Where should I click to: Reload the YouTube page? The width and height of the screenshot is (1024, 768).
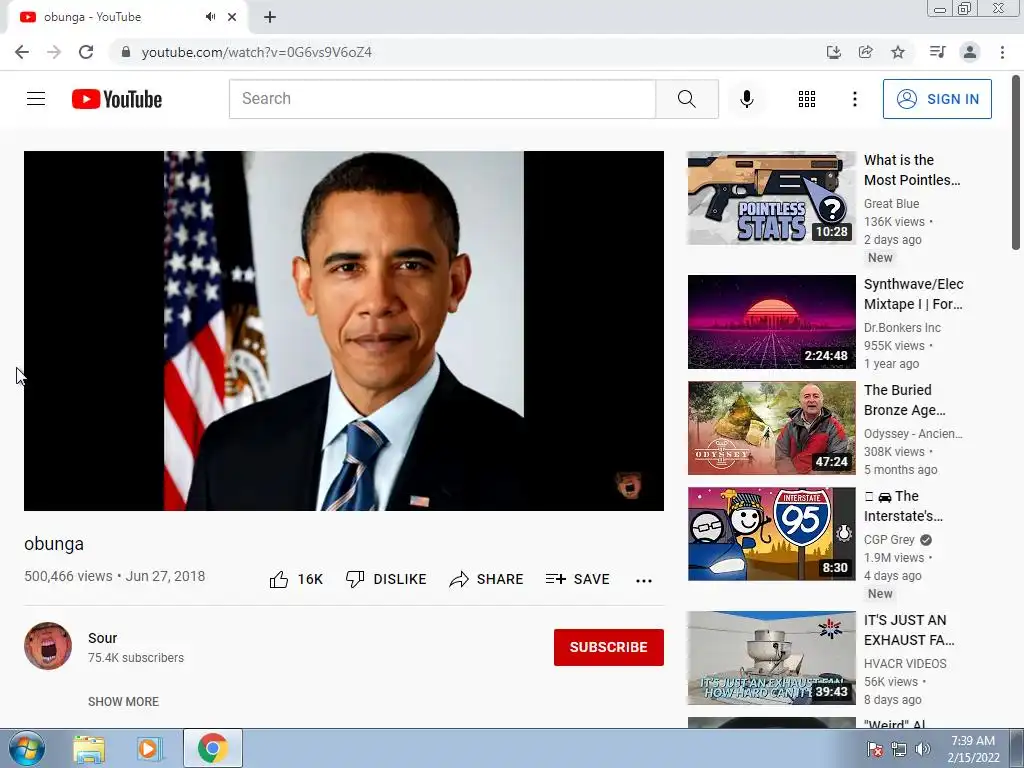point(86,52)
